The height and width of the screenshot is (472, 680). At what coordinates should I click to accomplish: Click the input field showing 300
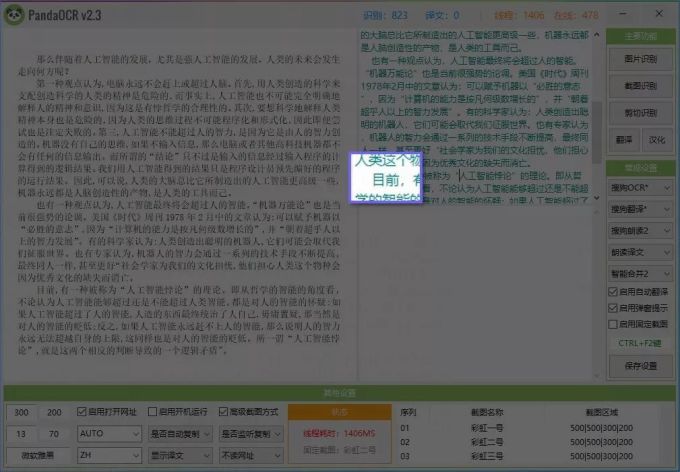pyautogui.click(x=21, y=412)
